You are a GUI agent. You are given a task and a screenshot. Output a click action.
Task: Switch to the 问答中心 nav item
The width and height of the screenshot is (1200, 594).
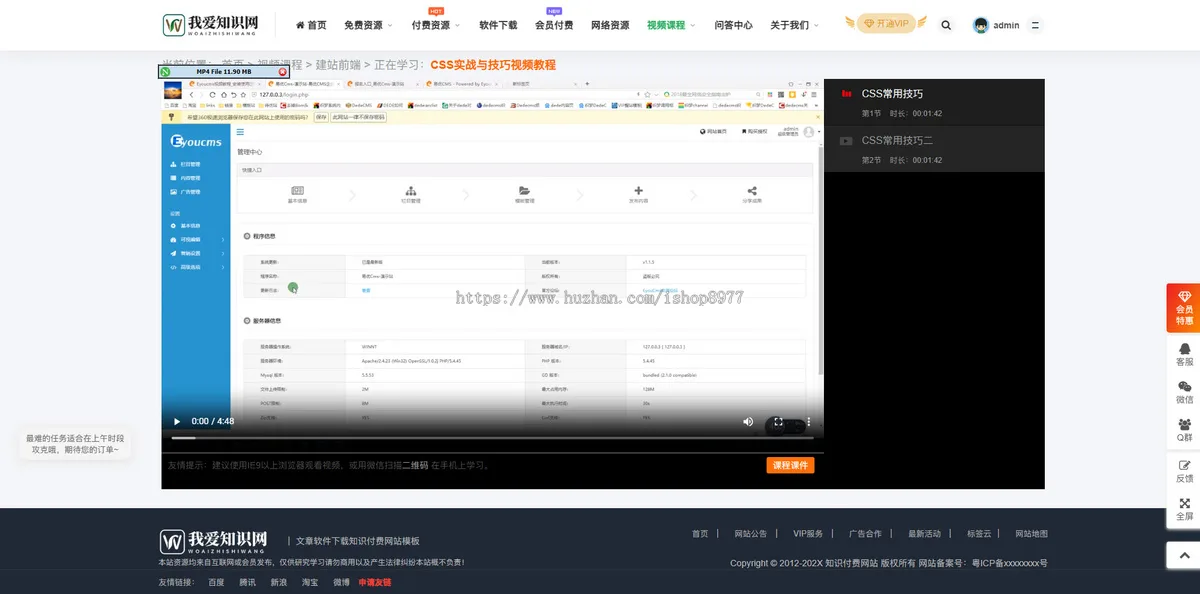click(x=734, y=25)
